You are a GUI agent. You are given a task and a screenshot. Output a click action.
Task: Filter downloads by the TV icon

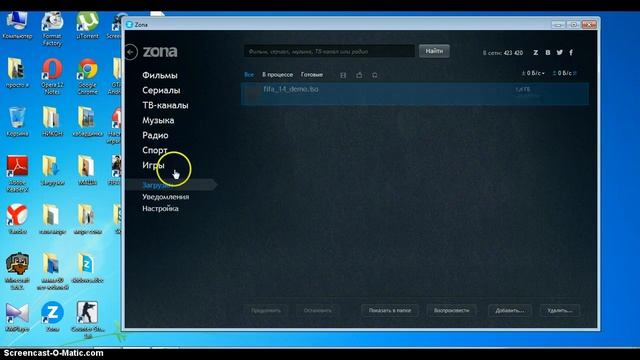pyautogui.click(x=359, y=75)
